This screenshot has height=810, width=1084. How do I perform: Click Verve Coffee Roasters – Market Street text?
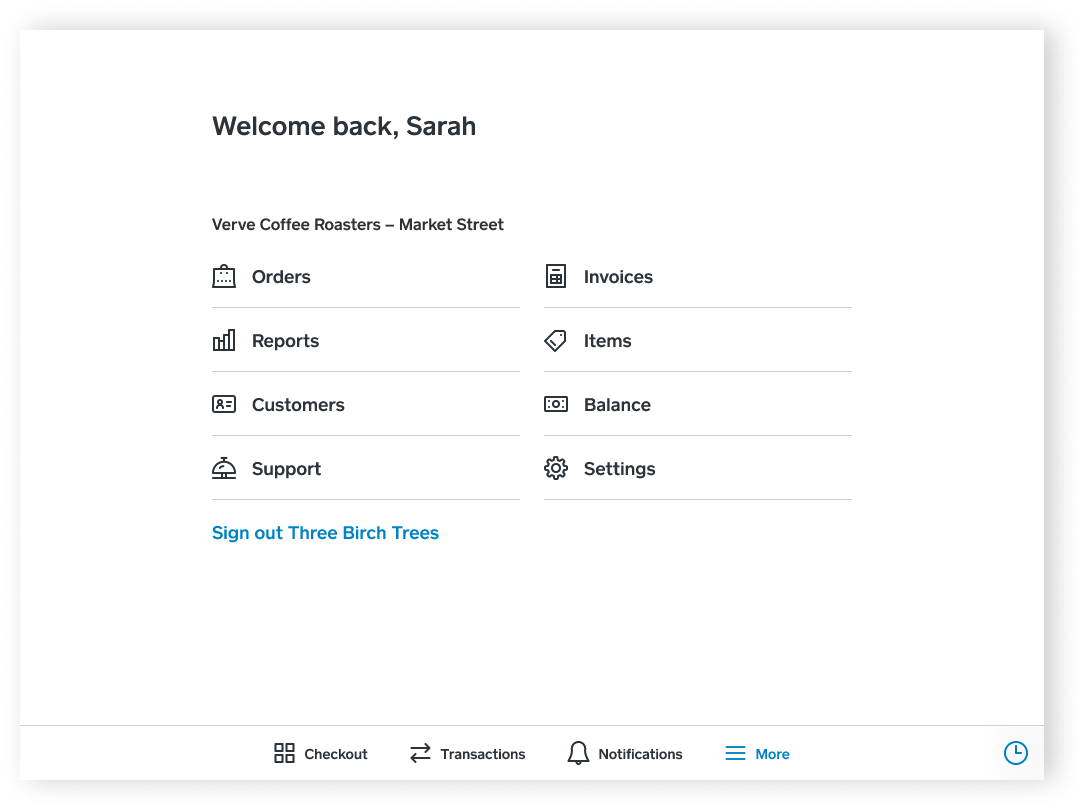[x=357, y=225]
